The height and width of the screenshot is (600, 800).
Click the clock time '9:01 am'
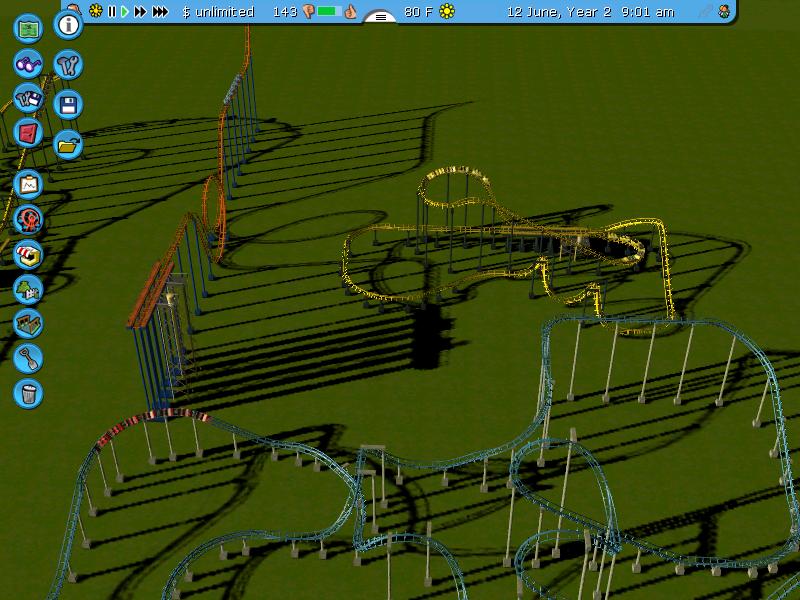[x=647, y=12]
